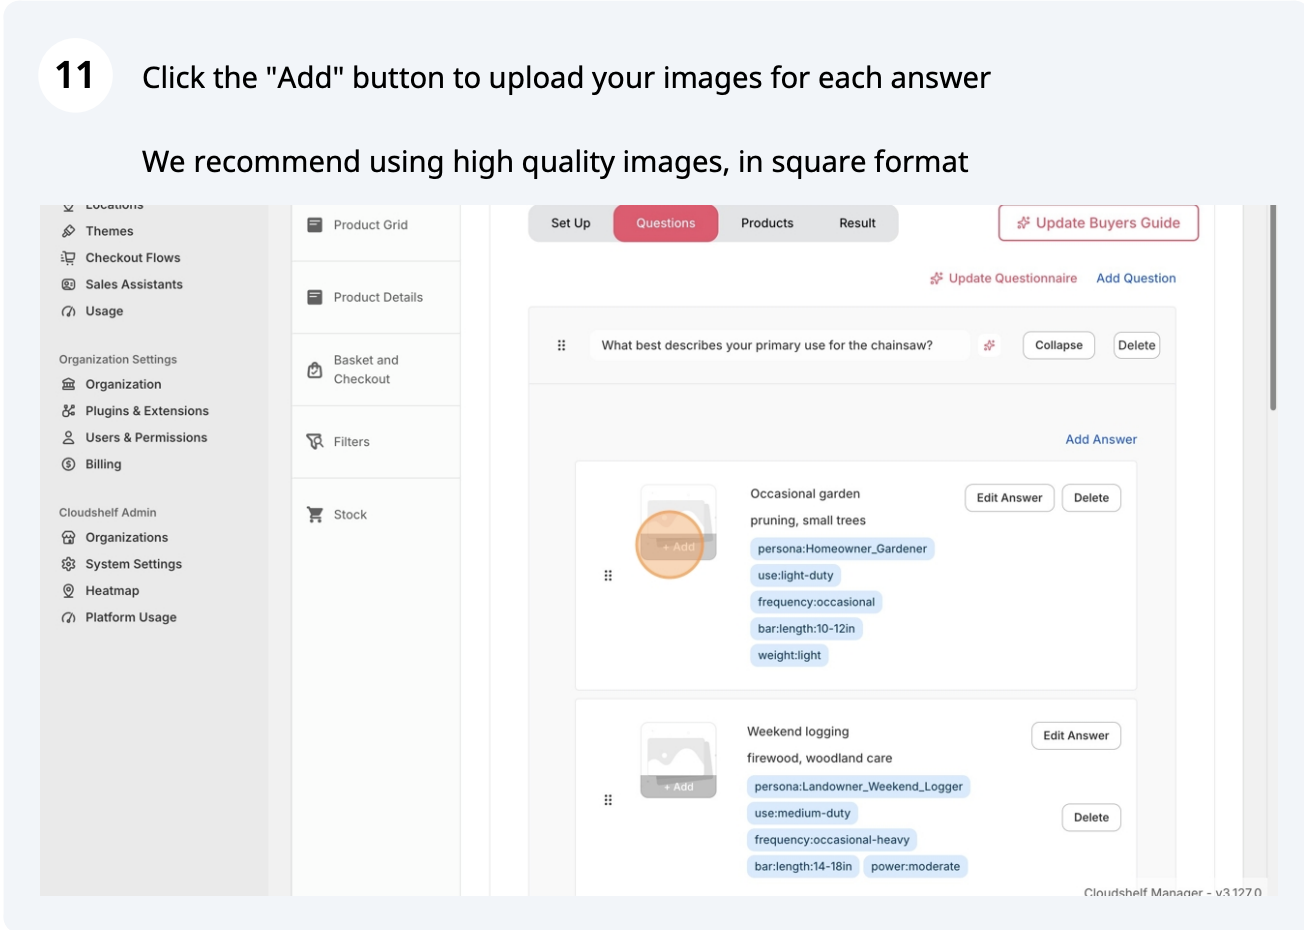Click the frequency:occasional-heavy tag

point(832,840)
